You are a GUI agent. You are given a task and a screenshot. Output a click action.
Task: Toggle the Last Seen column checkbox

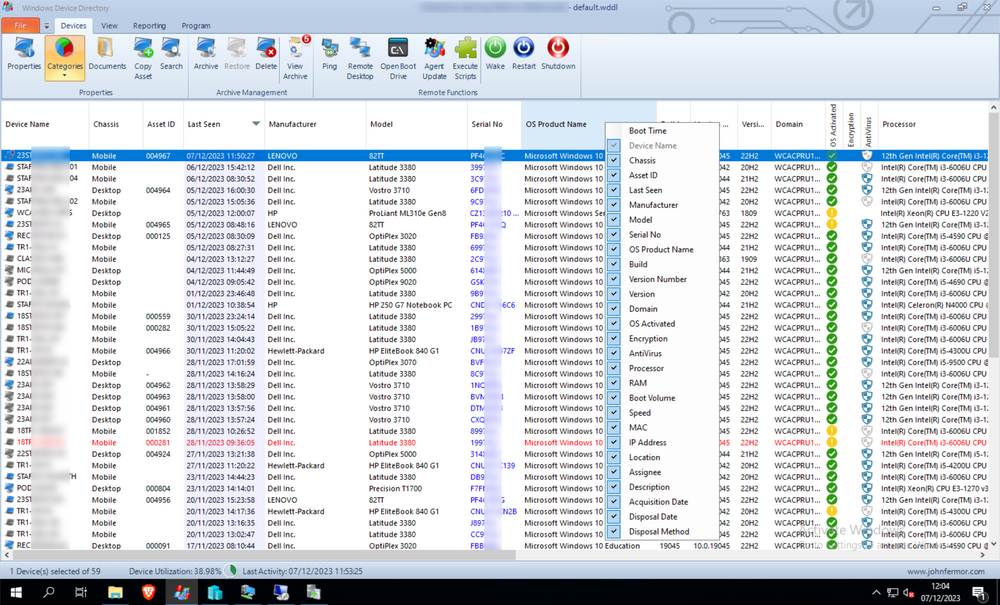pos(614,190)
